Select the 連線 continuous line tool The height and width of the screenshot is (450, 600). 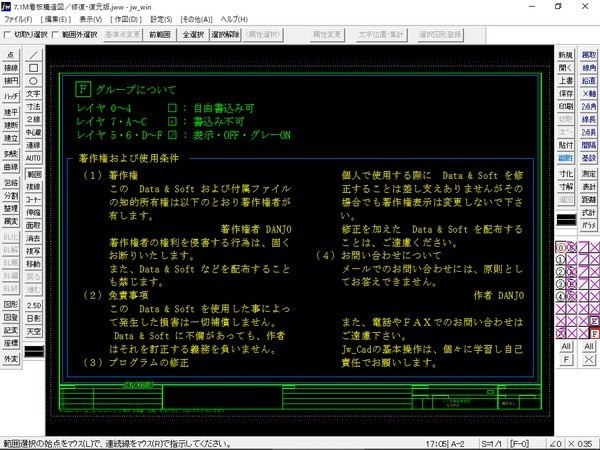click(x=33, y=145)
